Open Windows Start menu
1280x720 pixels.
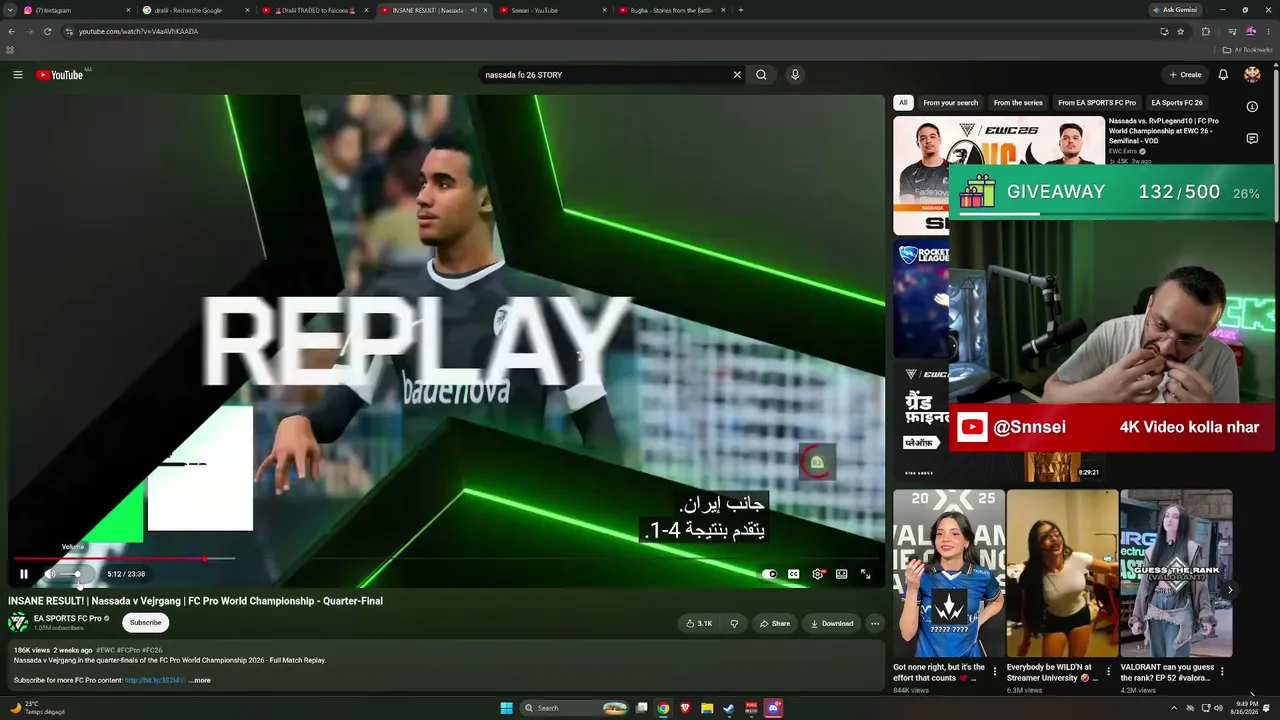click(506, 708)
